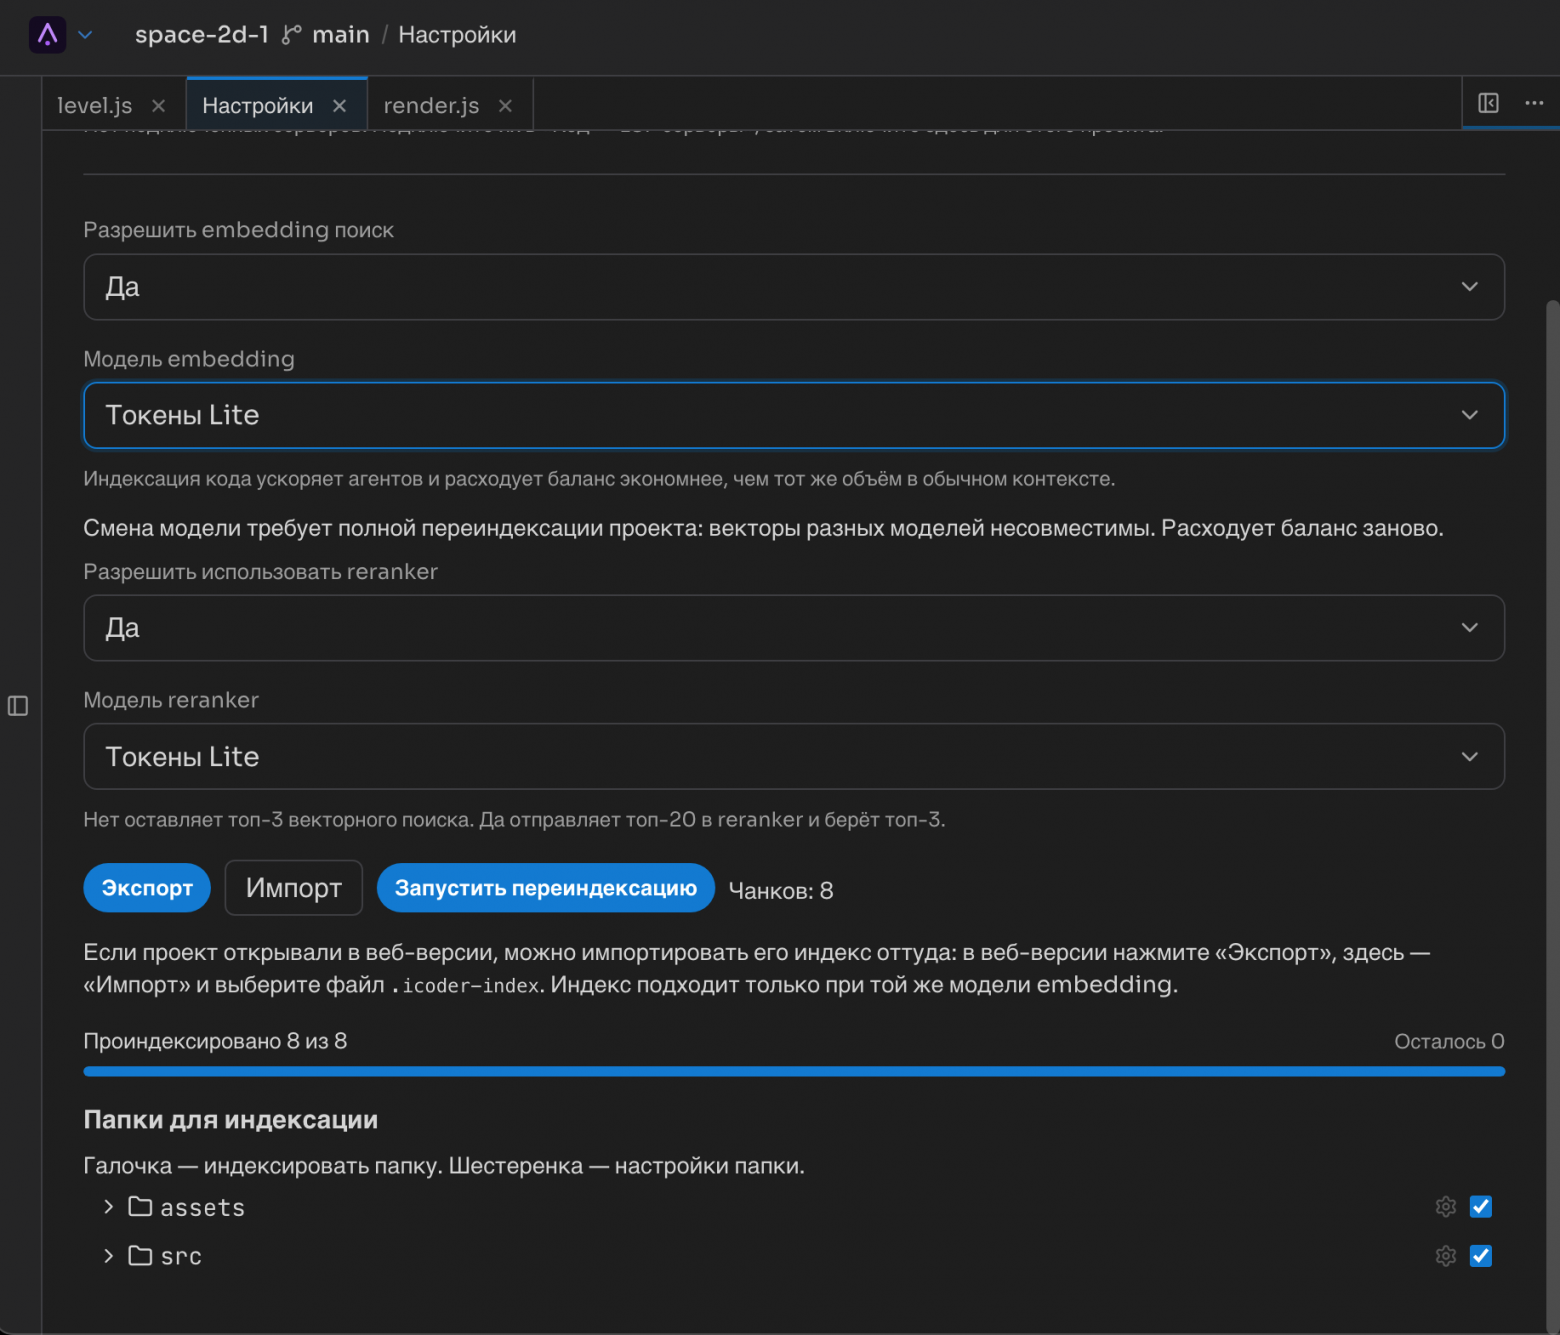Uncheck indexing for the assets folder
1560x1335 pixels.
coord(1481,1207)
